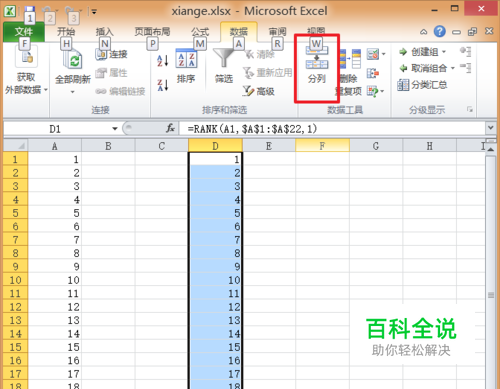Click the Get External Data (获取外部数据) icon

[27, 56]
